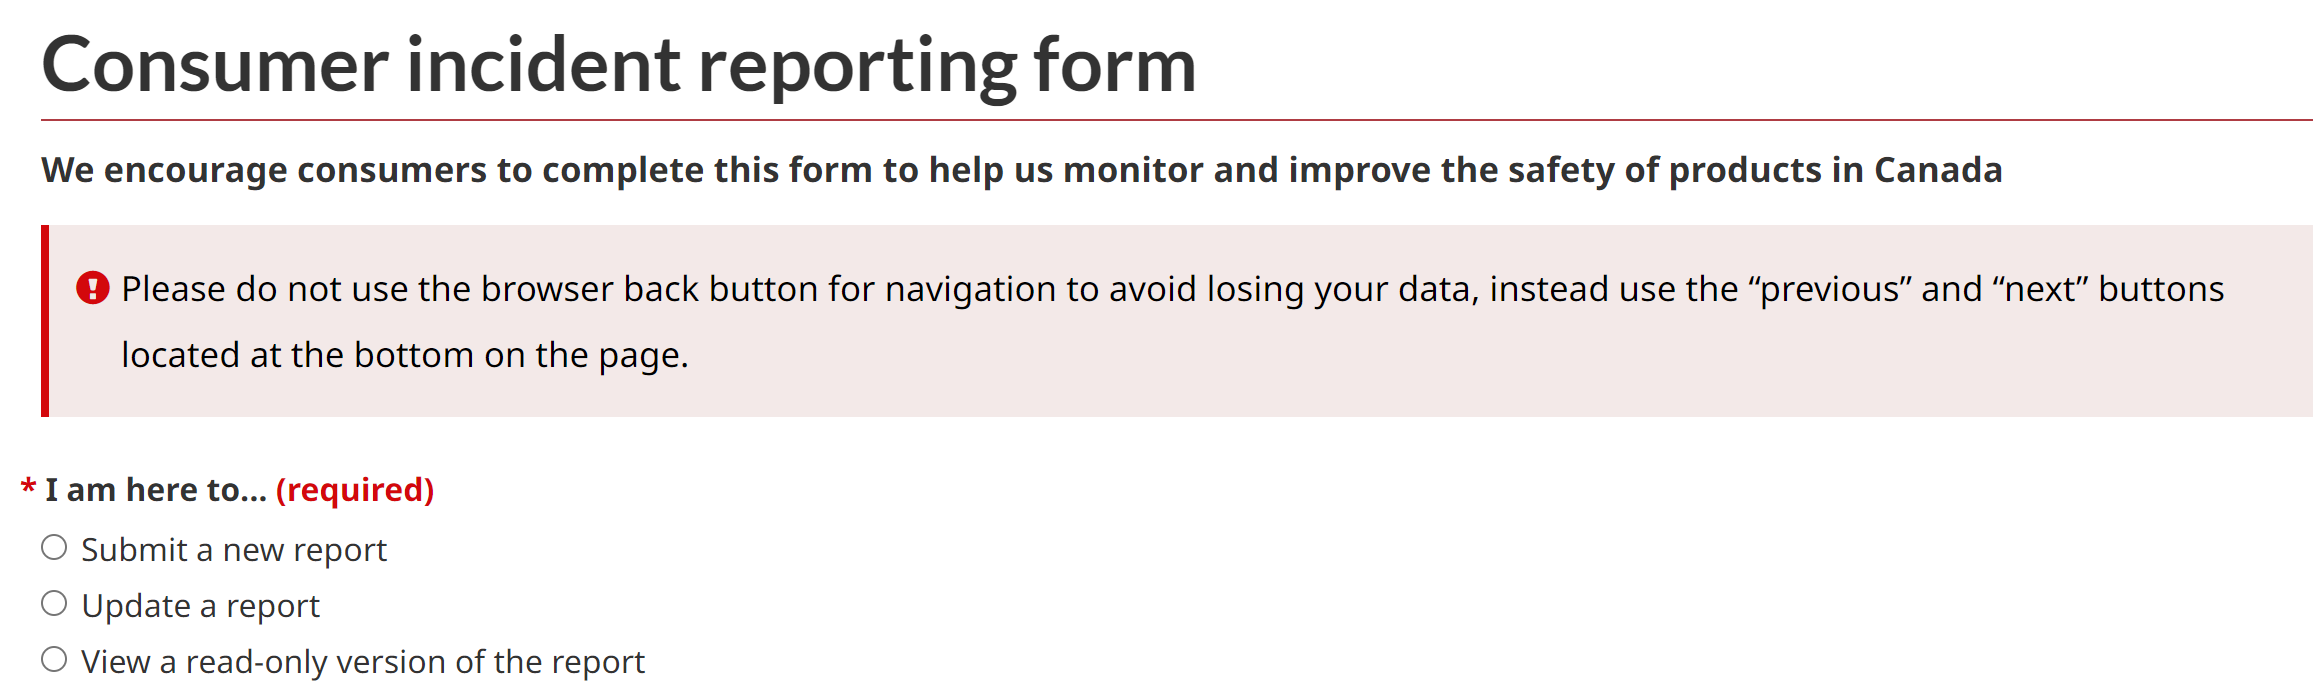Click the 'We encourage consumers' subtitle sentence
2313x696 pixels.
(1022, 171)
